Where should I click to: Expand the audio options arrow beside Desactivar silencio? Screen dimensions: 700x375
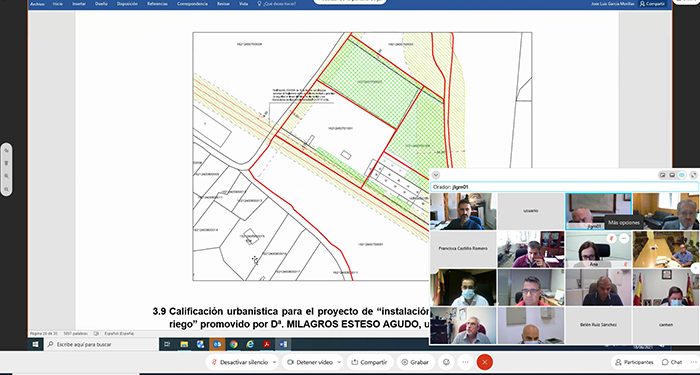(x=274, y=362)
